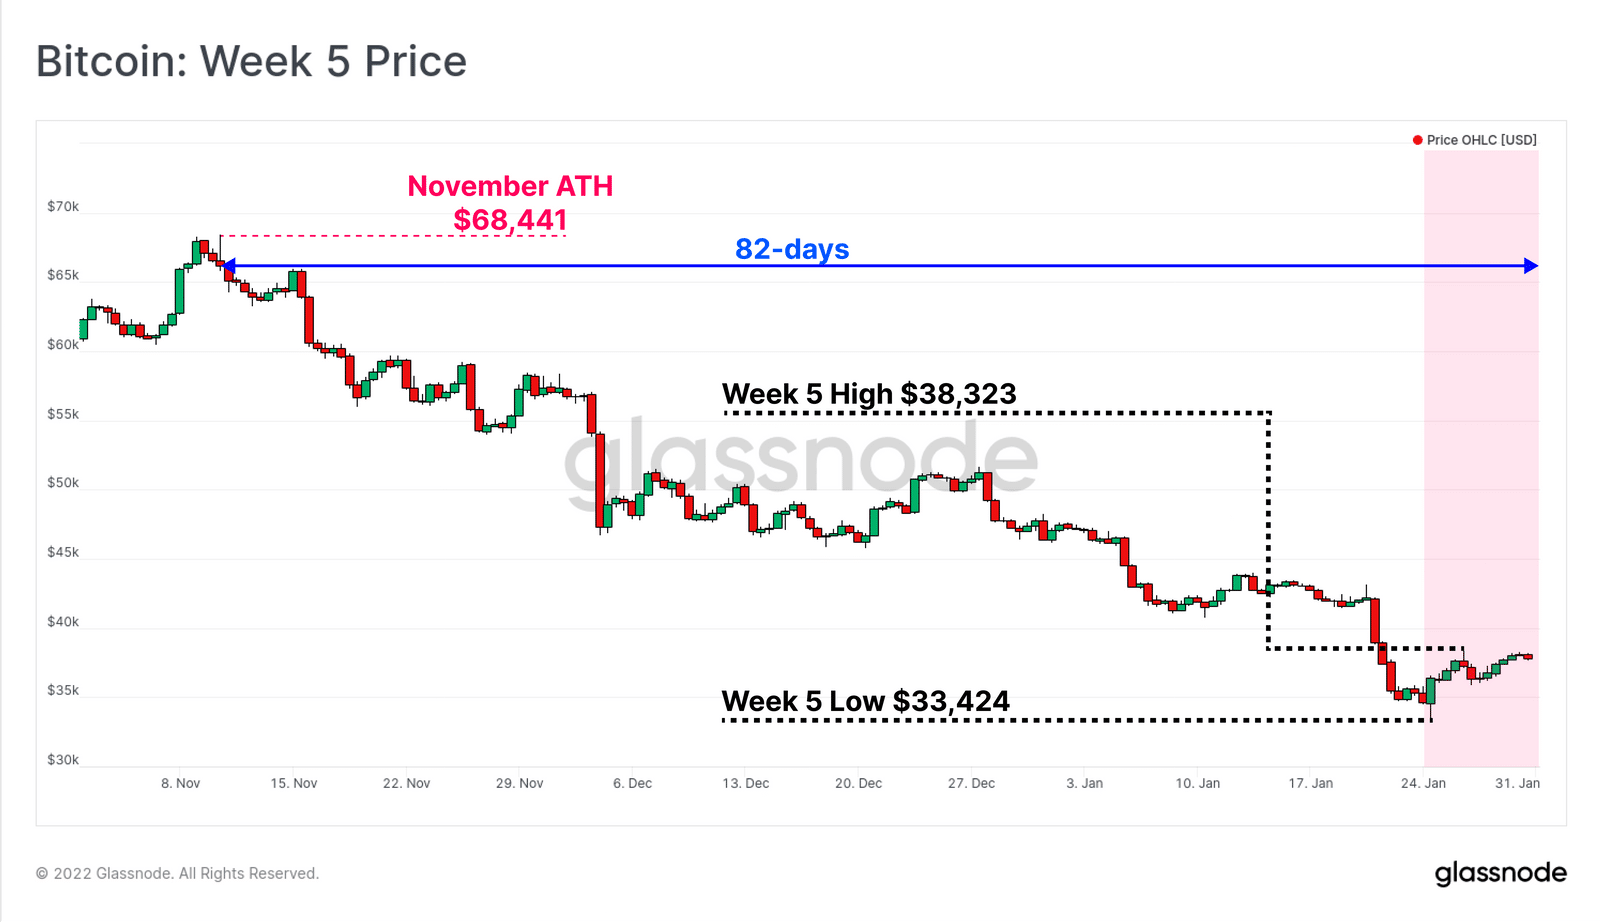
Task: Click the 2022 Glassnode copyright text
Action: [177, 873]
